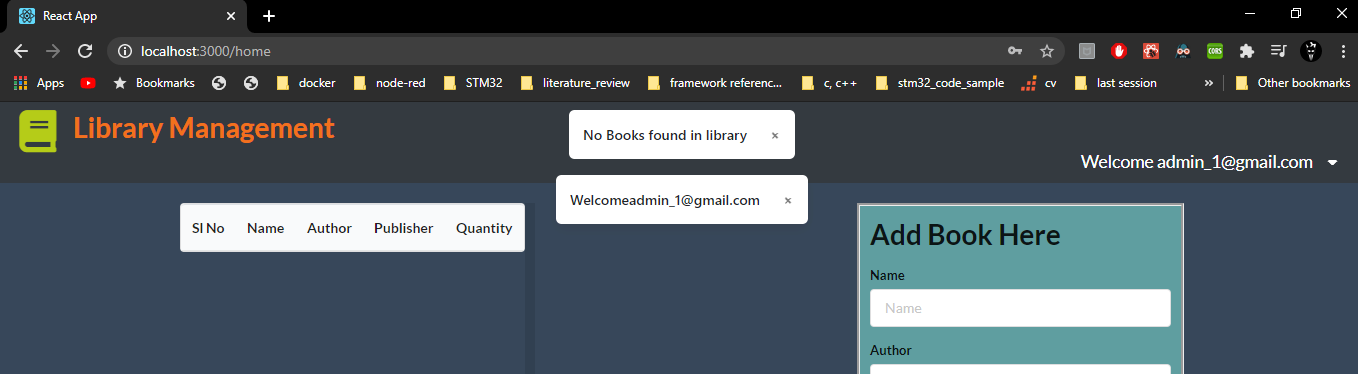
Task: Open the Chrome three-dot menu
Action: (x=1342, y=51)
